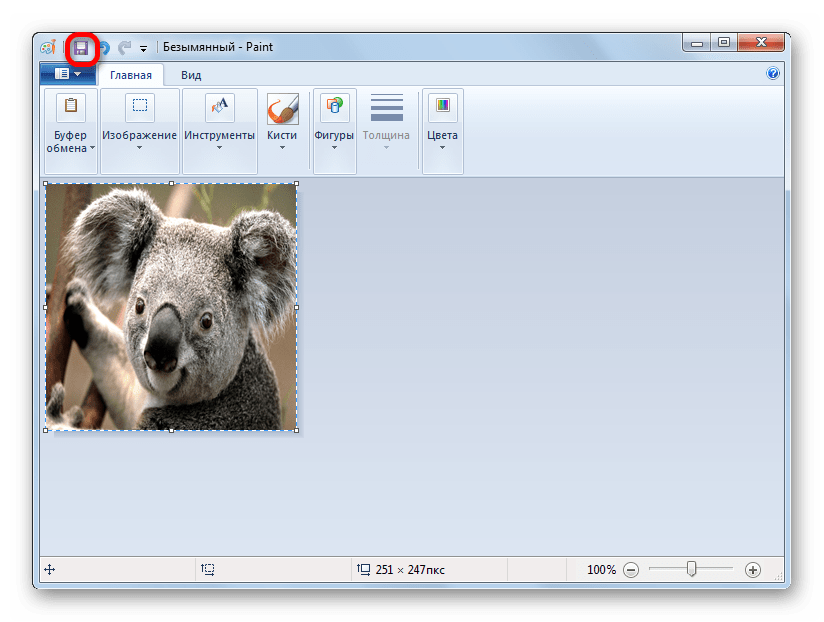Click the zoom slider handle

coord(691,569)
